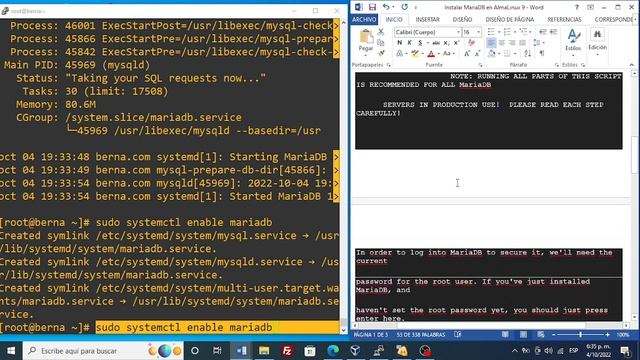The image size is (640, 360).
Task: Click the 338 PALABRAS word count
Action: tap(420, 335)
